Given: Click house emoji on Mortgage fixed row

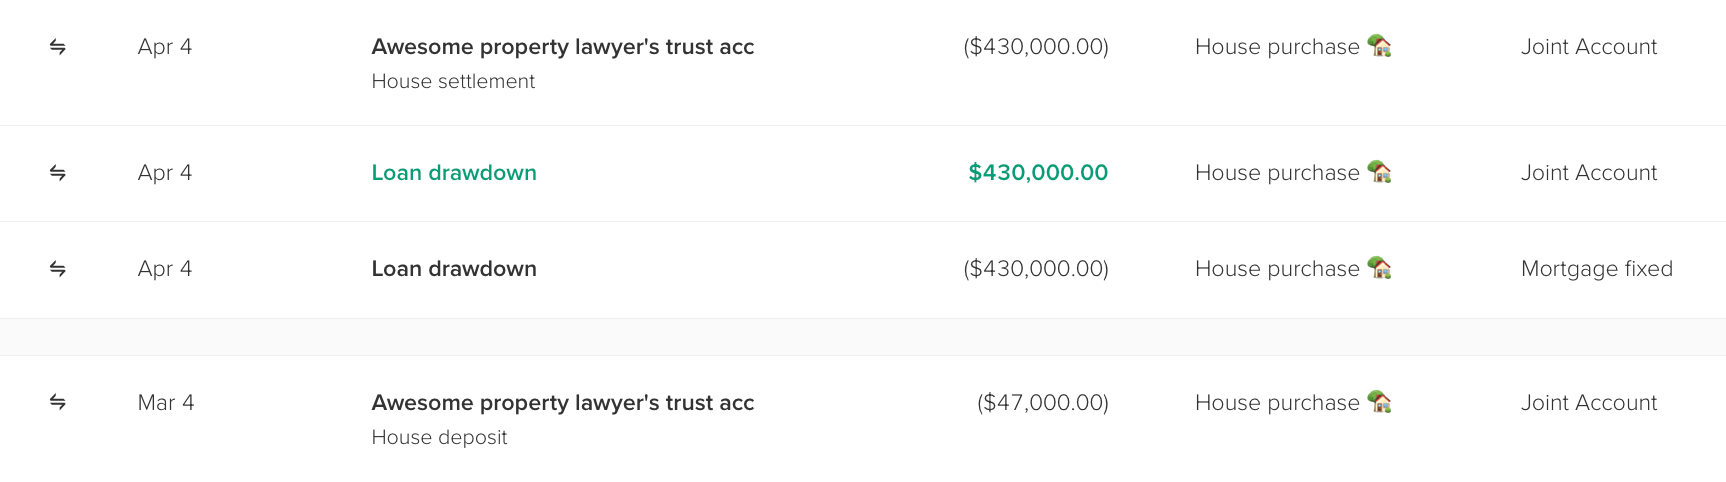Looking at the screenshot, I should pos(1380,268).
